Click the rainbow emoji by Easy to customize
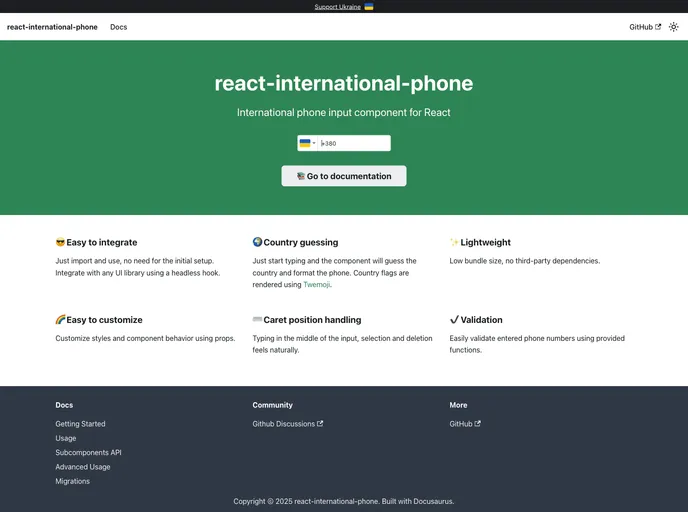The image size is (688, 512). point(60,319)
